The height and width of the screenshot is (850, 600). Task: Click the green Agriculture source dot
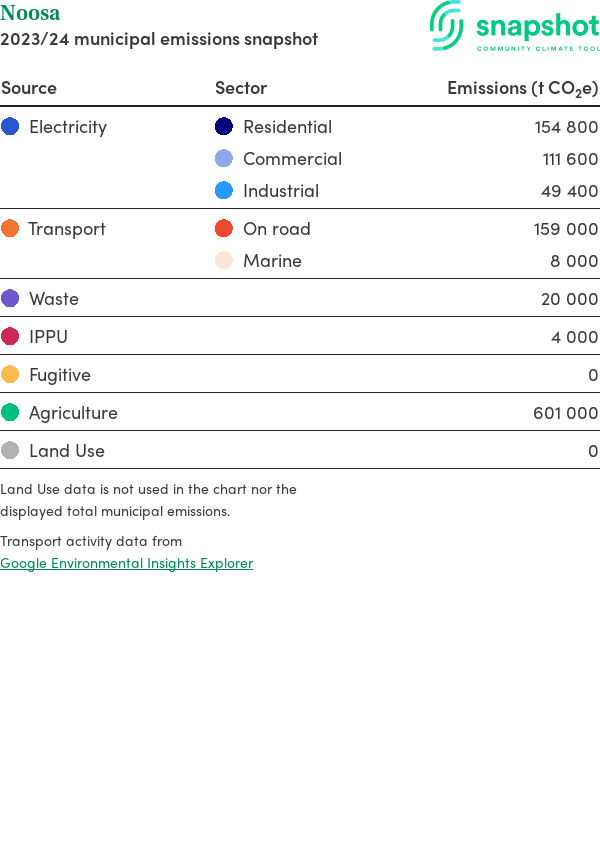tap(10, 413)
